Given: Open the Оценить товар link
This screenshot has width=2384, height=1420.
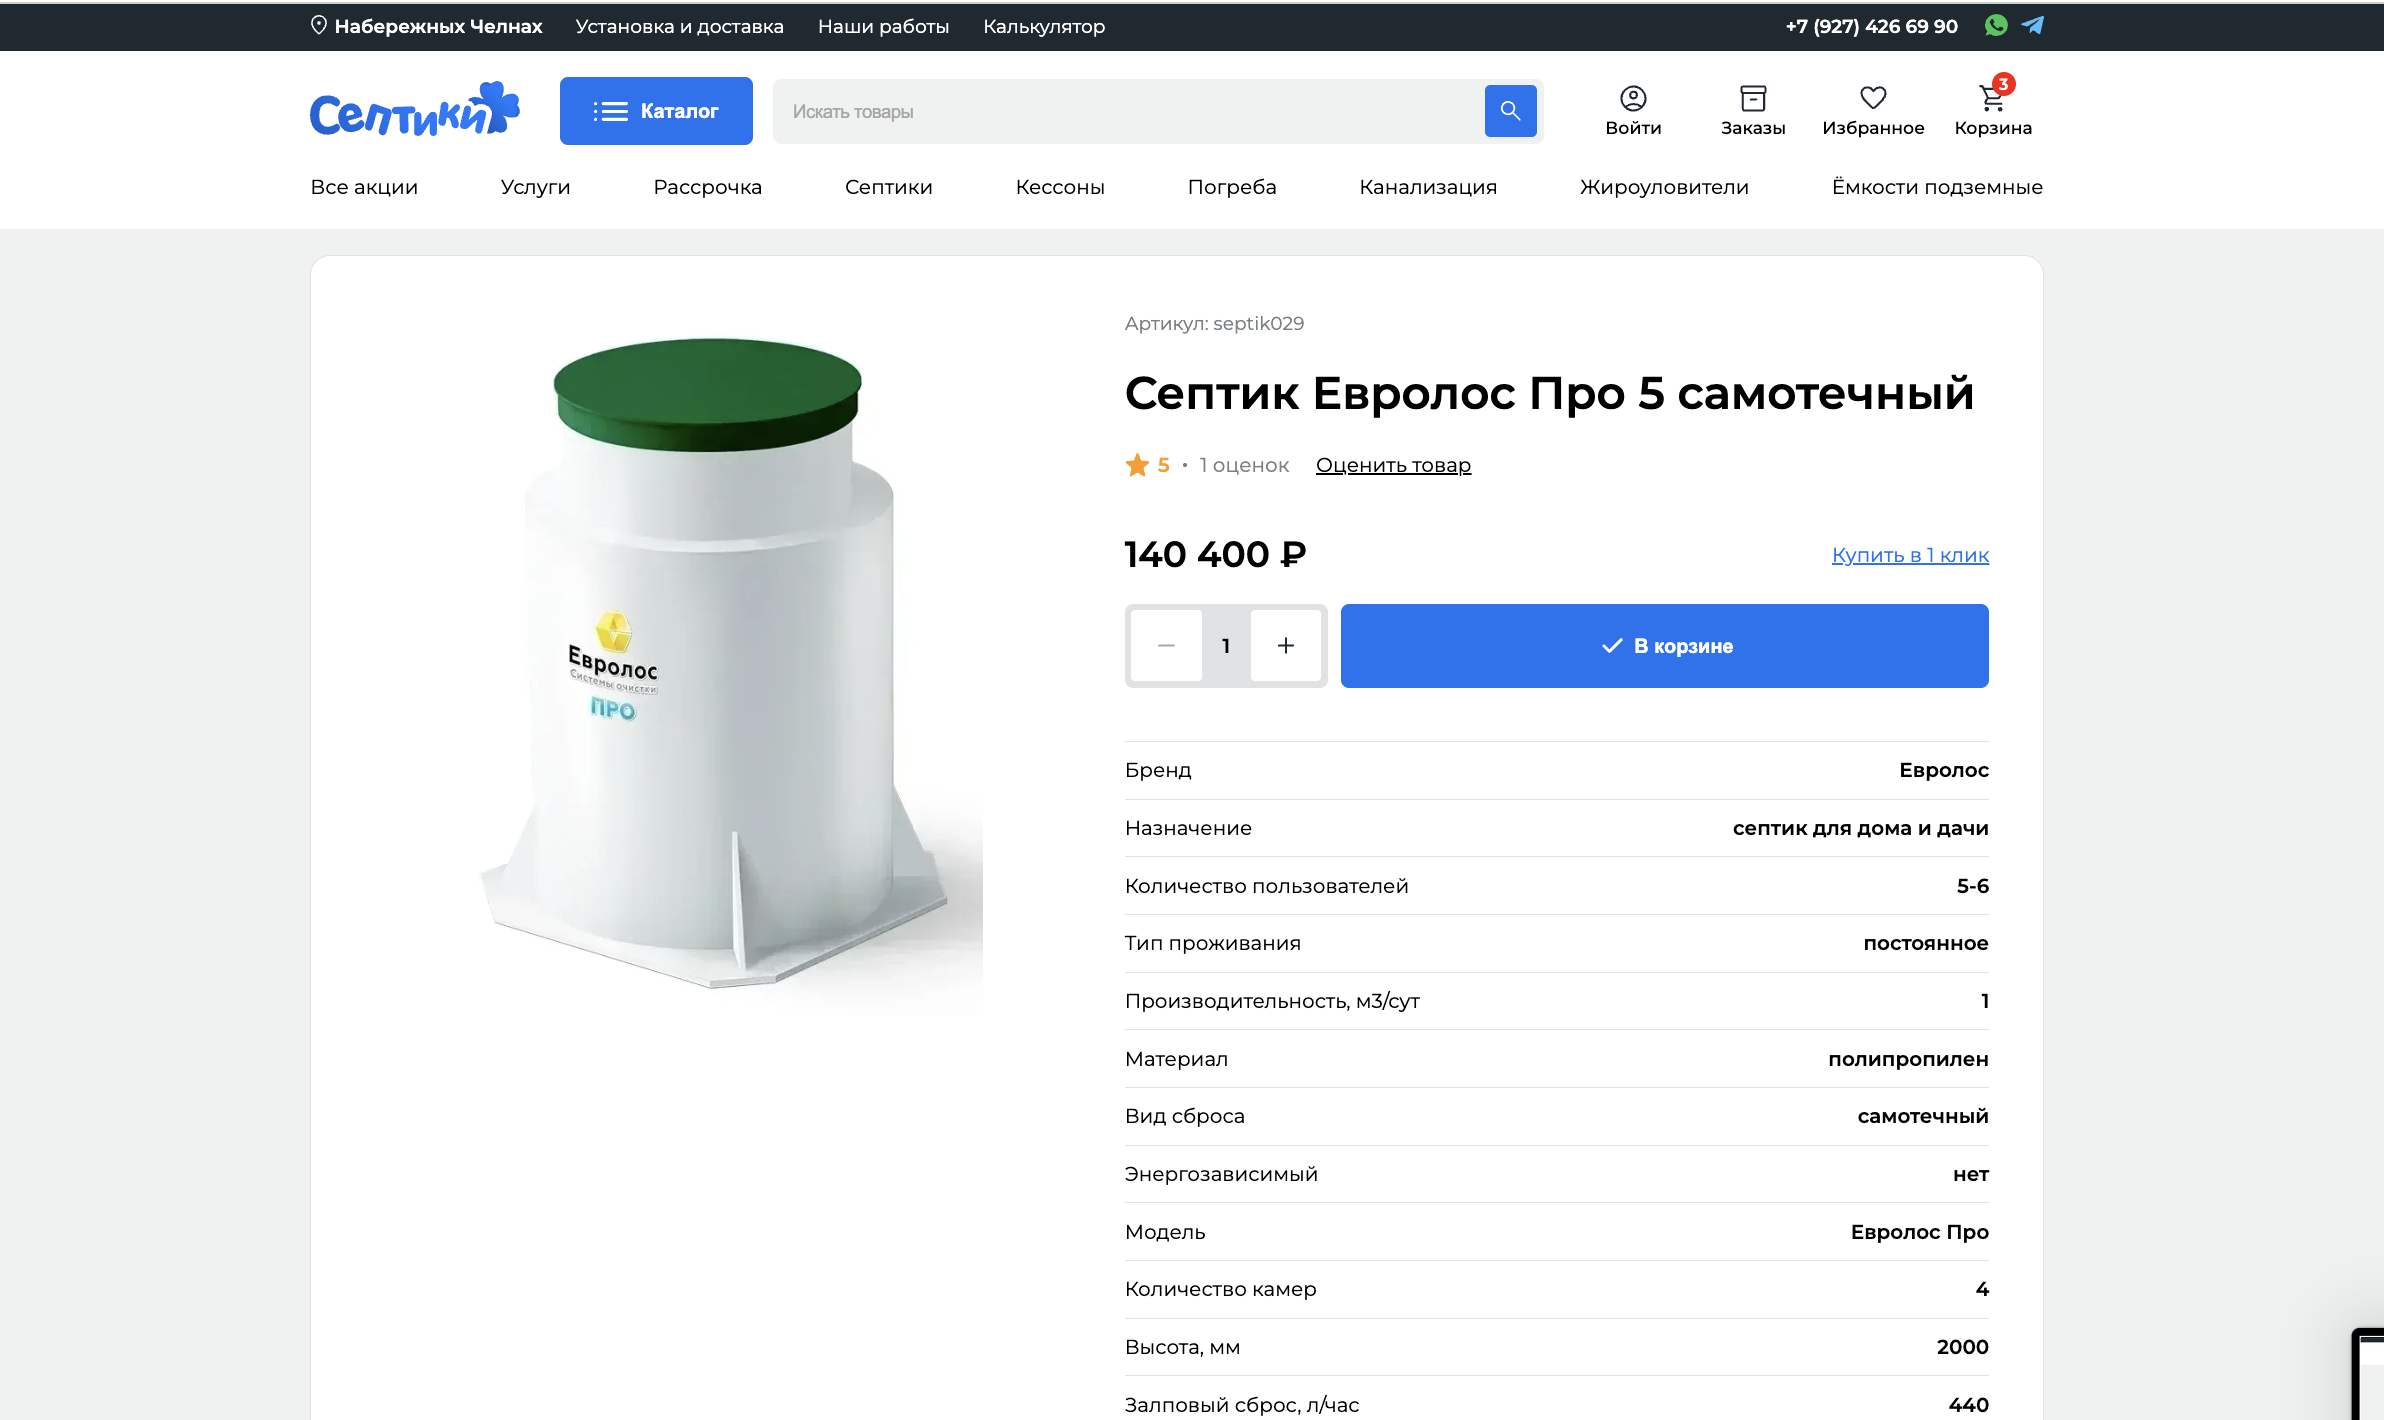Looking at the screenshot, I should [x=1393, y=464].
